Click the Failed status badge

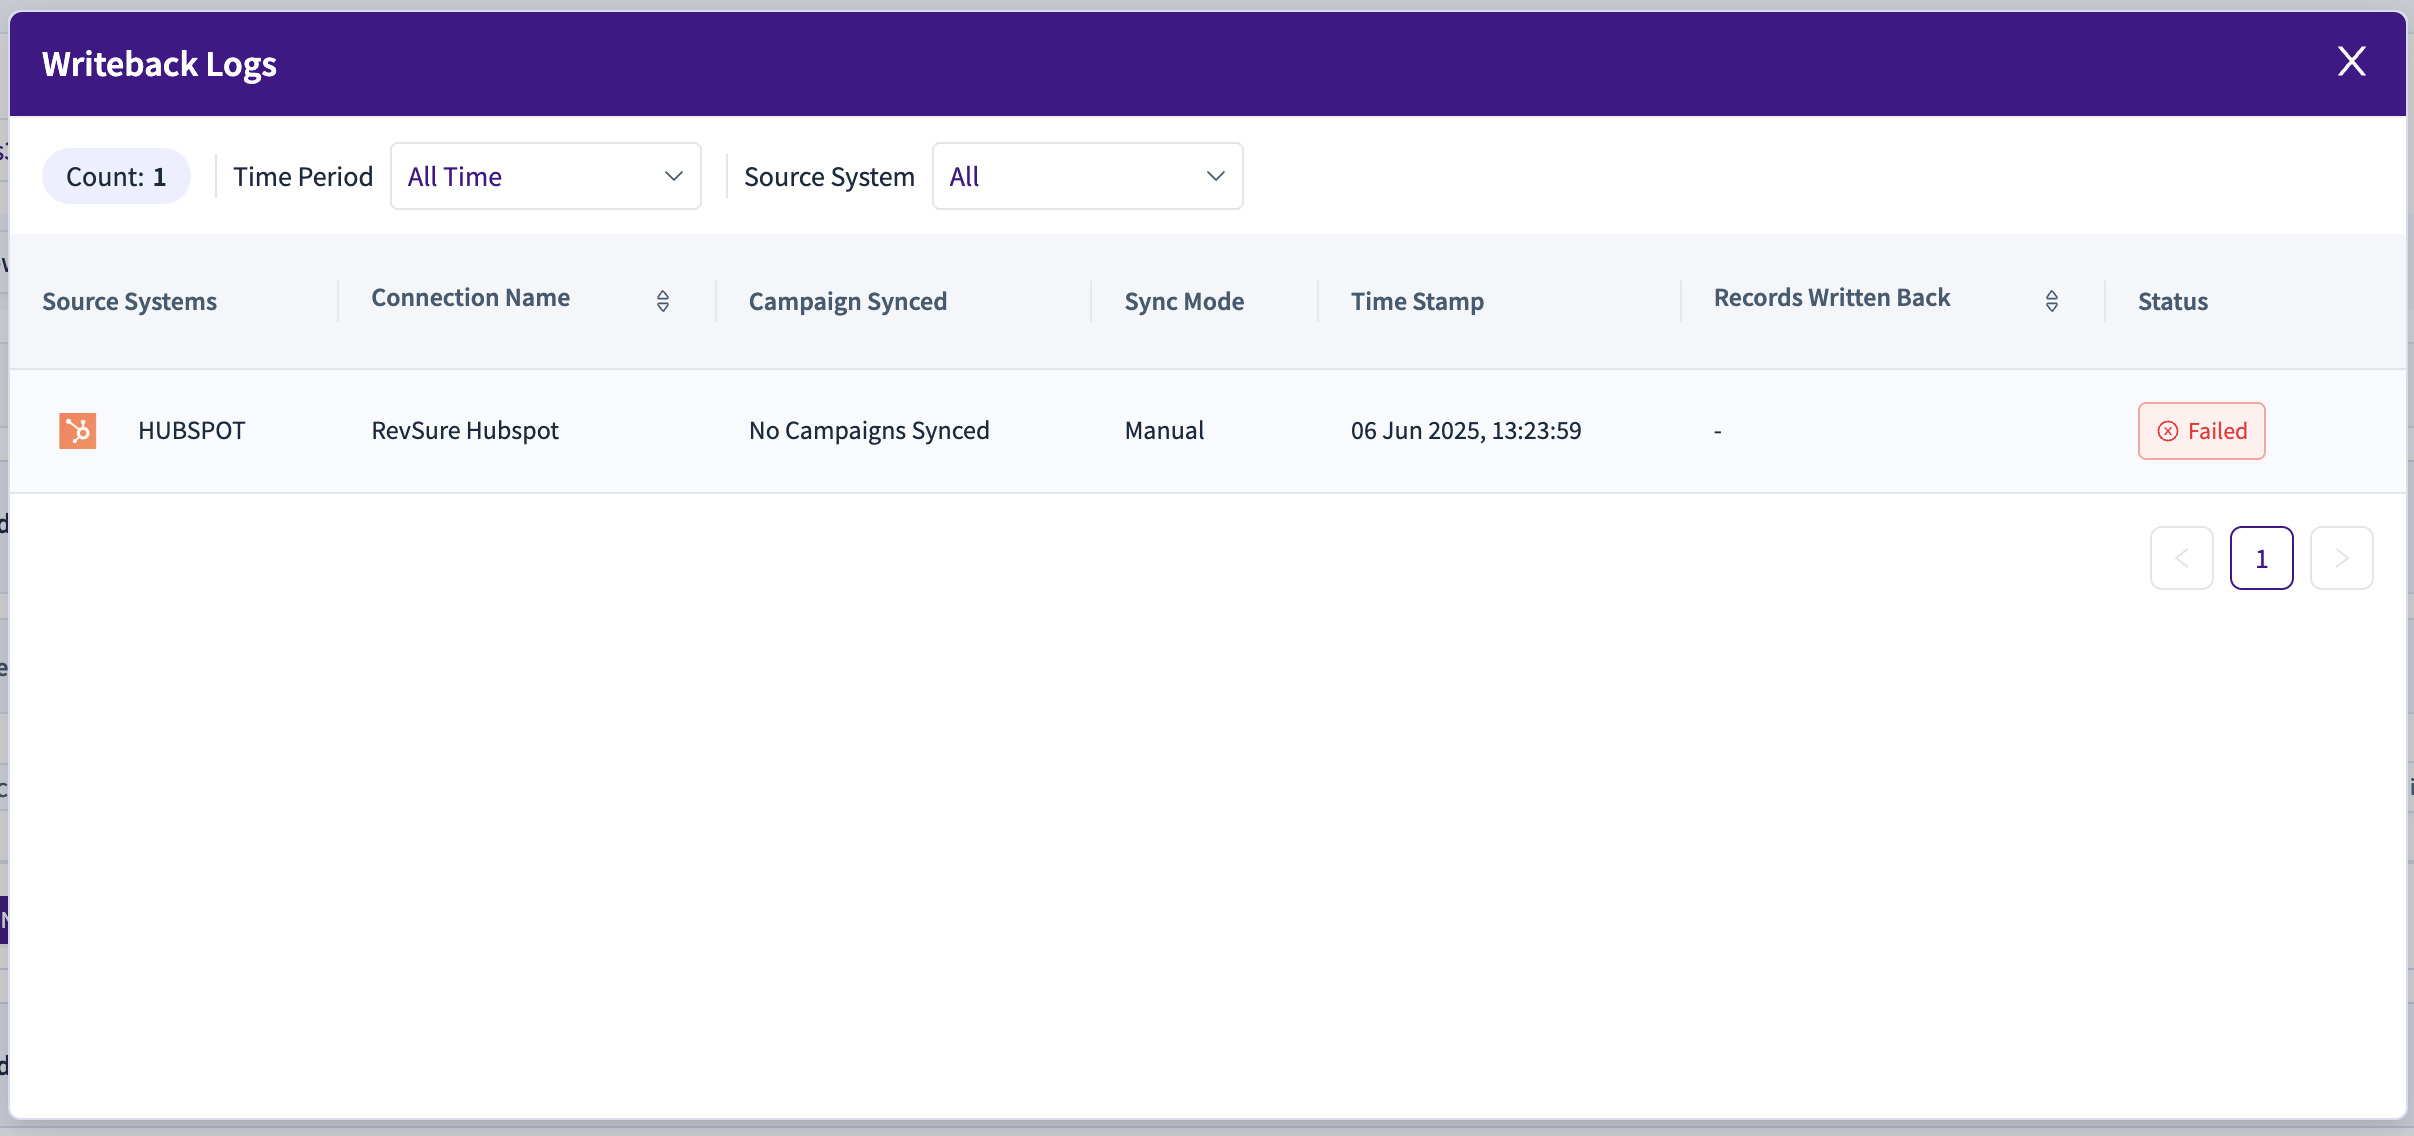click(2201, 431)
